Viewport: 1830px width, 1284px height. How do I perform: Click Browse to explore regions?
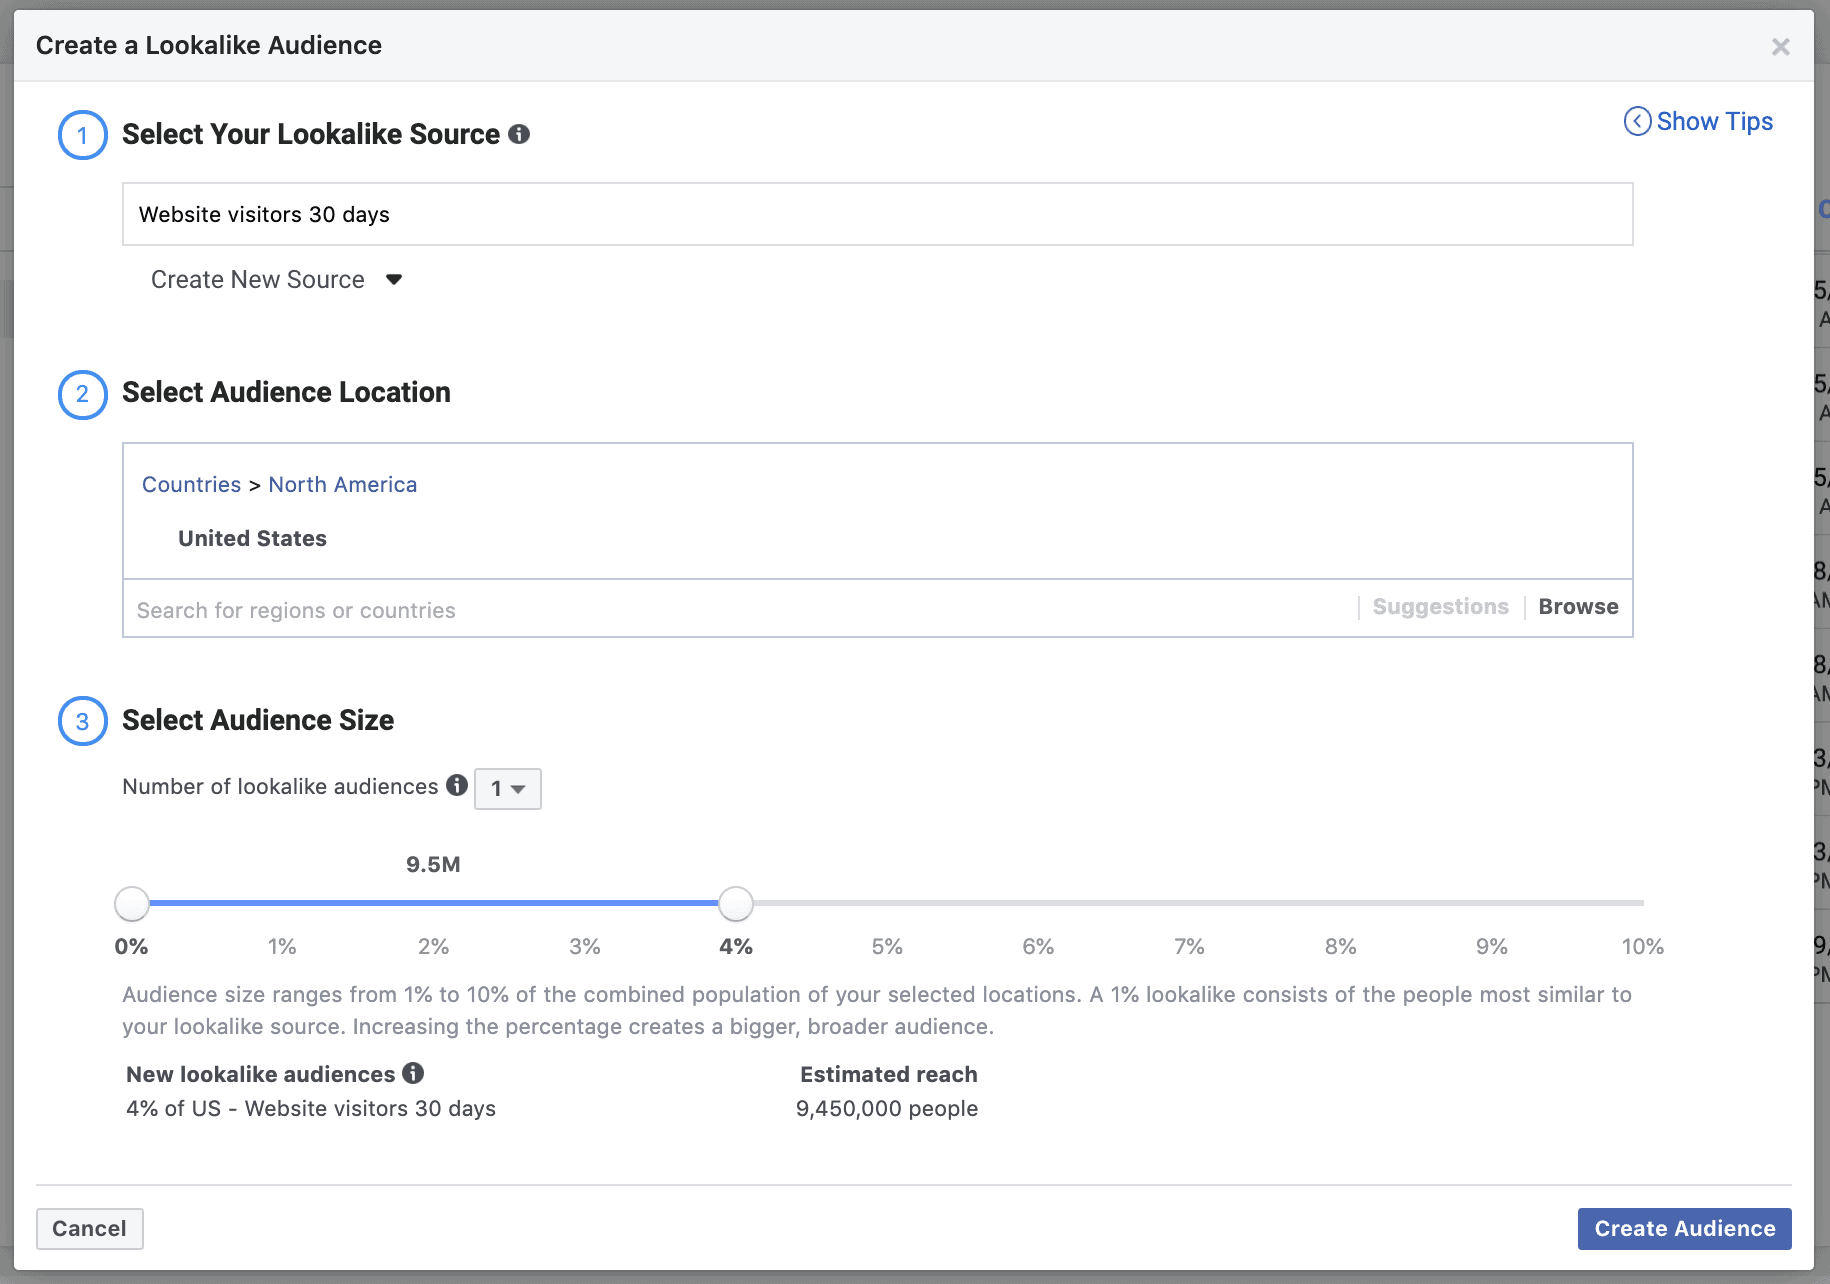point(1578,606)
